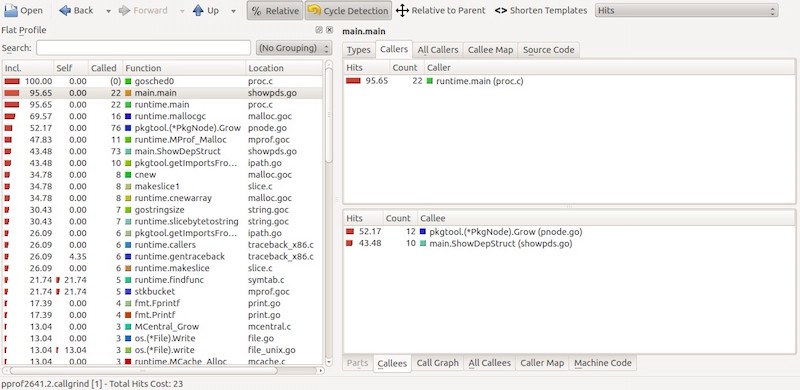Click the Forward arrow icon

point(124,10)
